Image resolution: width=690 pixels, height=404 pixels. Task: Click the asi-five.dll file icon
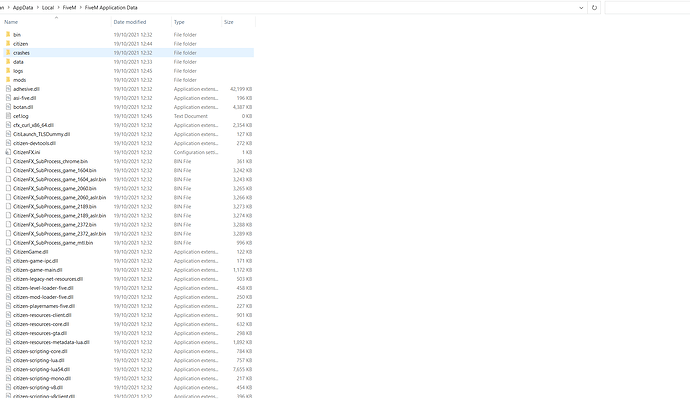click(8, 98)
